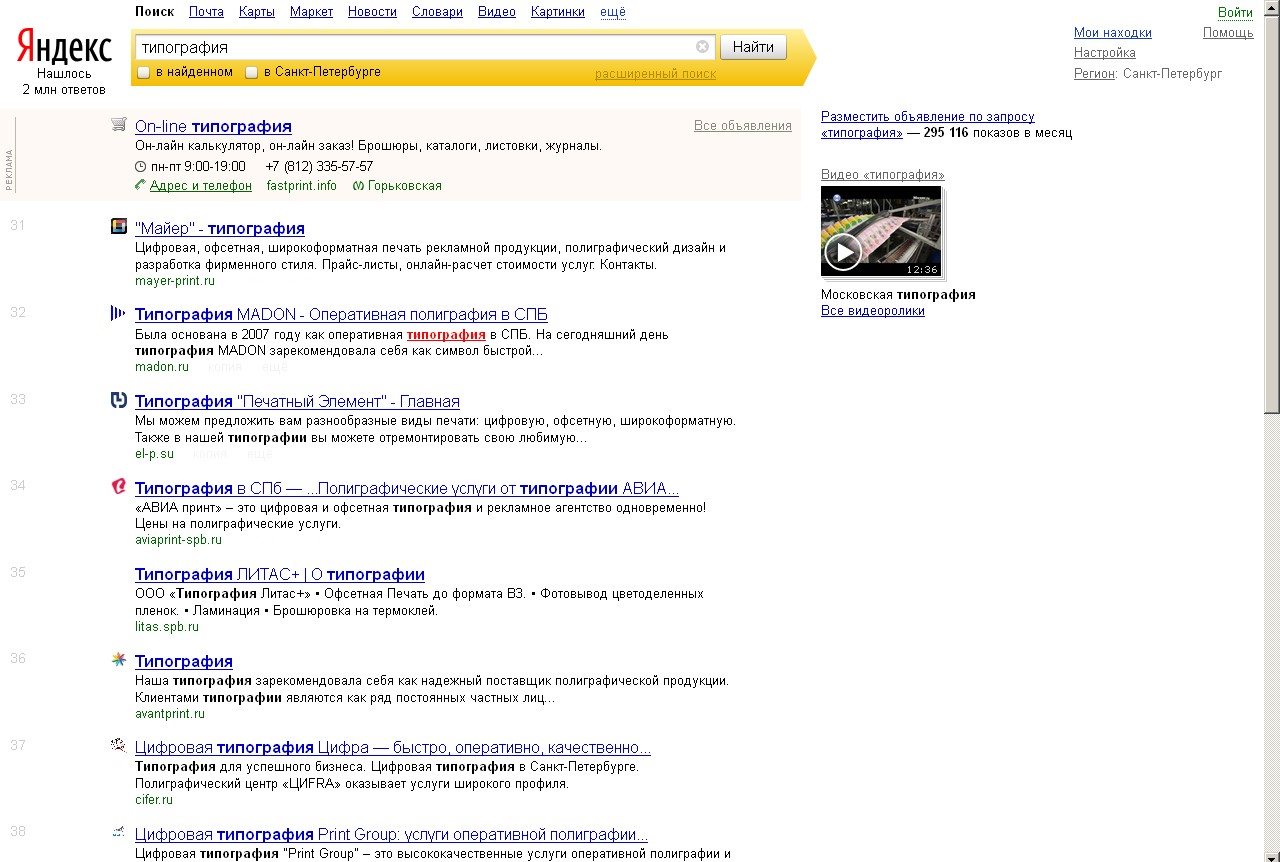Screen dimensions: 1280x862
Task: Click the madon.ru URL text
Action: (x=162, y=367)
